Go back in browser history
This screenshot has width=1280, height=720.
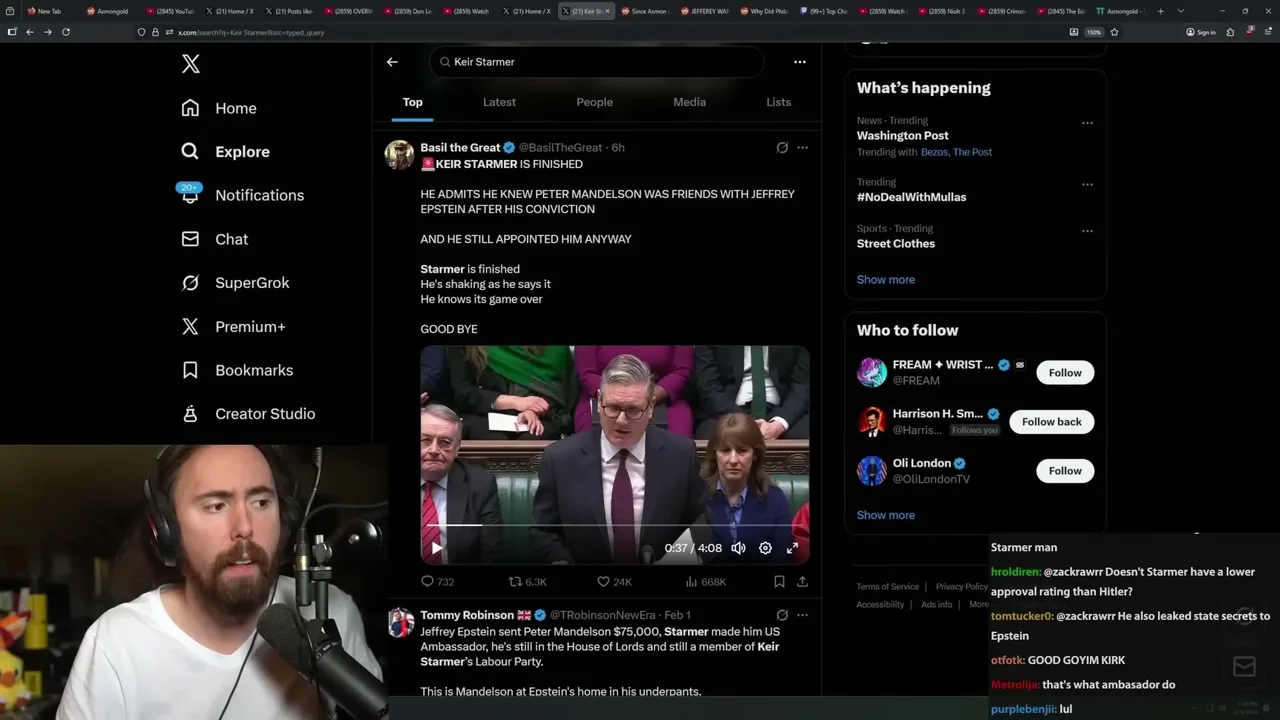tap(30, 32)
